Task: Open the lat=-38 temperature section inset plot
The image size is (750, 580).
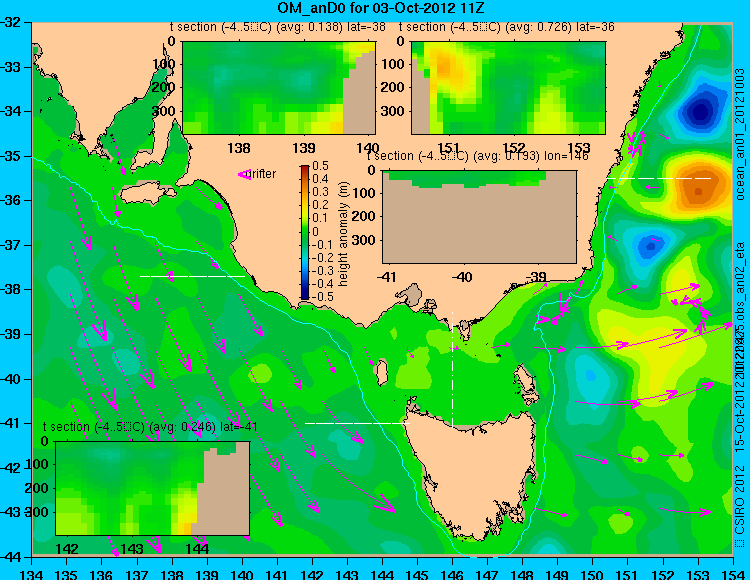Action: click(x=279, y=88)
